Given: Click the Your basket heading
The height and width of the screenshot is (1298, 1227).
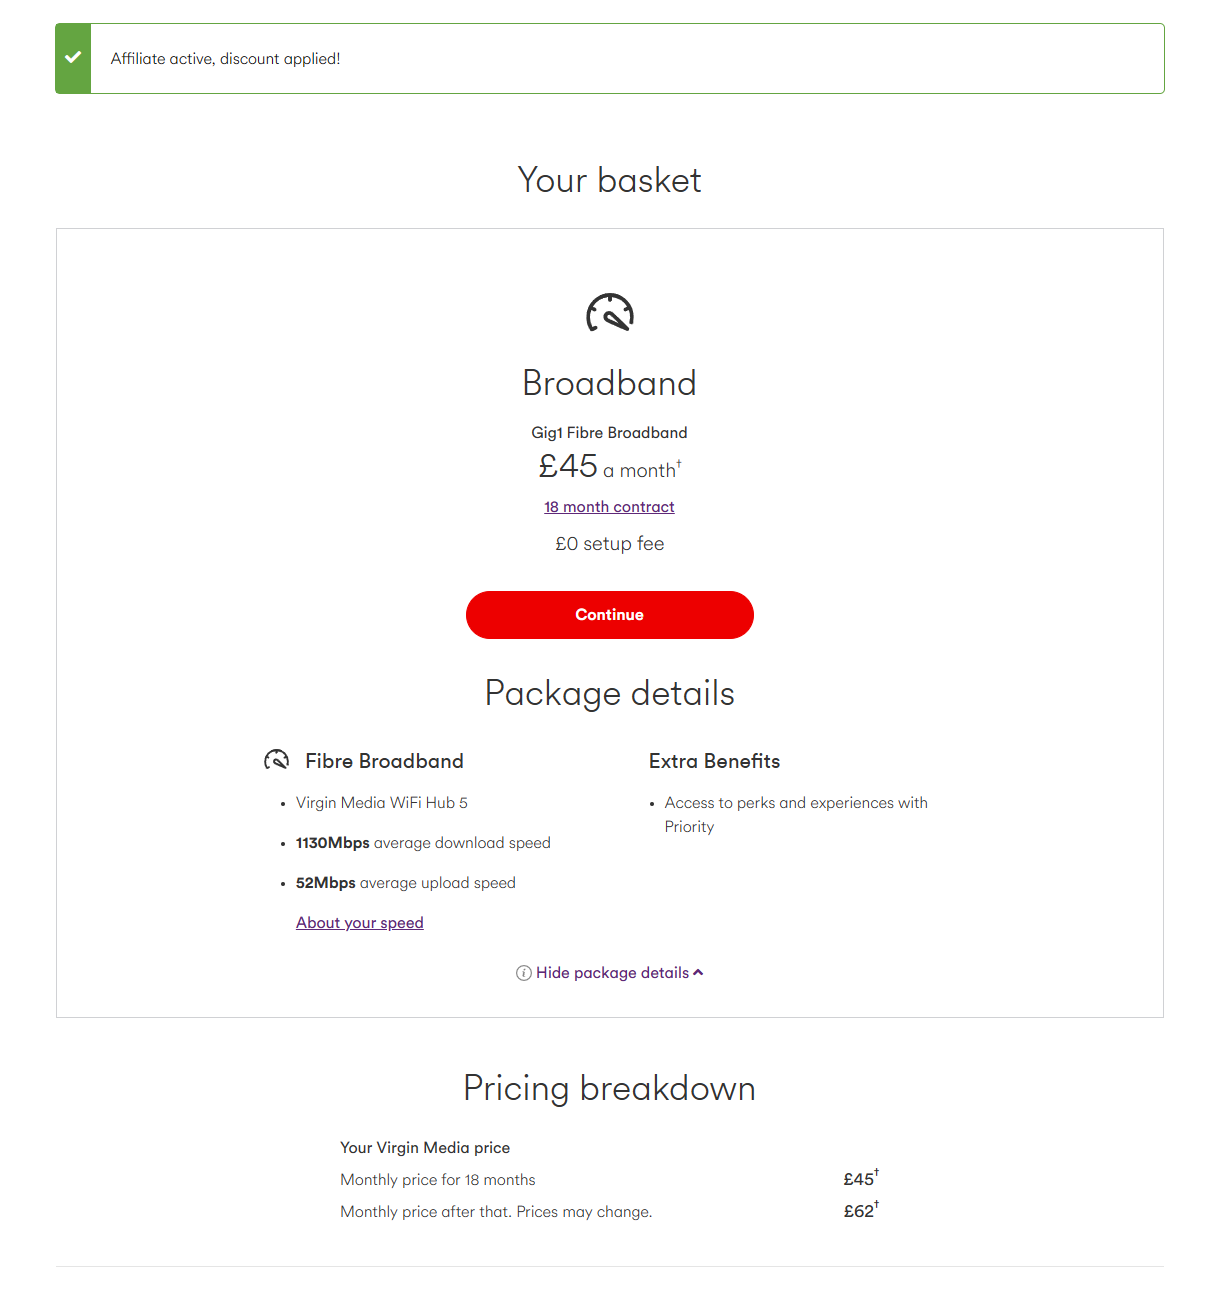Looking at the screenshot, I should pos(609,181).
